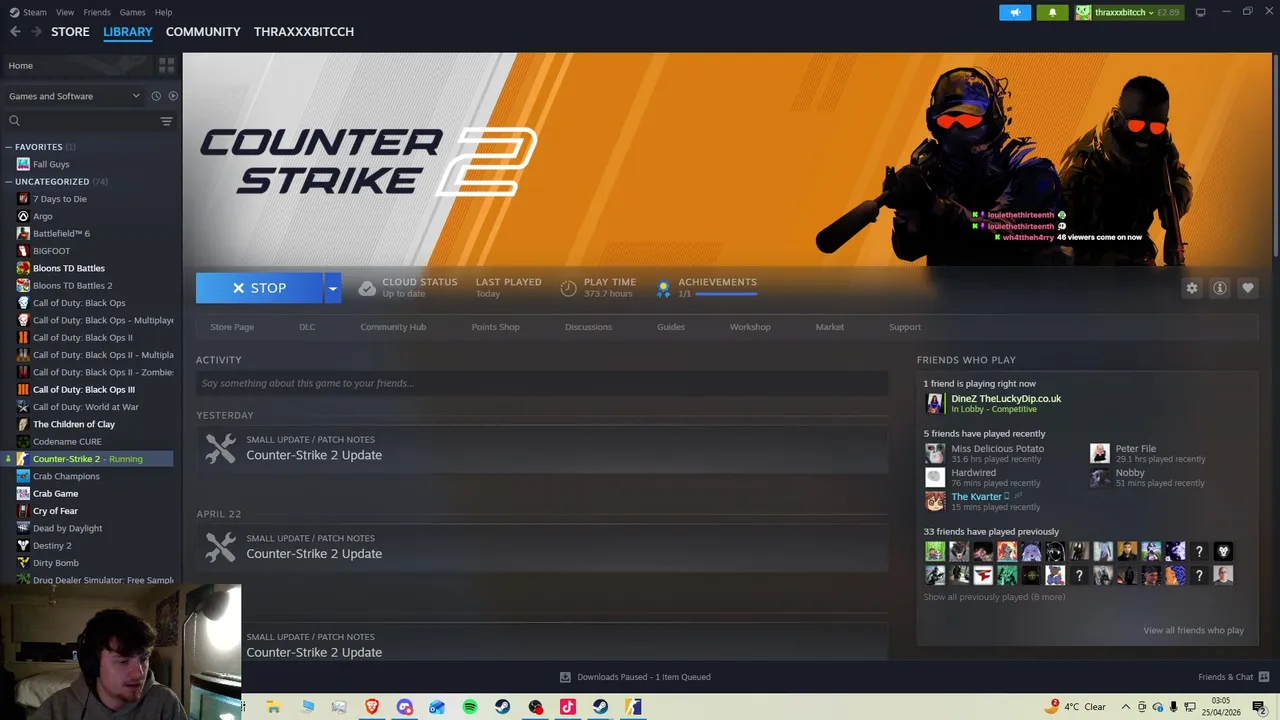Open the Discussions link
Image resolution: width=1280 pixels, height=720 pixels.
588,327
